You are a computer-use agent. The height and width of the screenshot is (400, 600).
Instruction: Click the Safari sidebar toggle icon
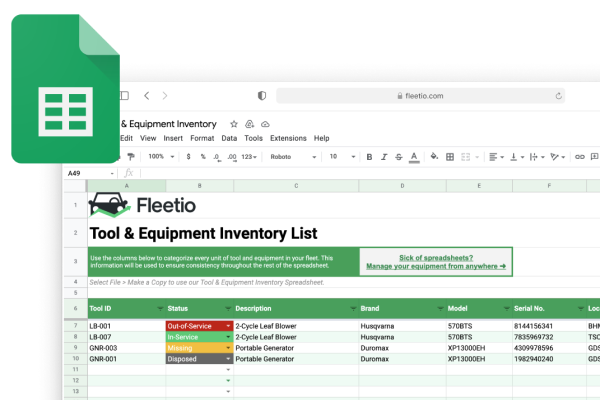[124, 96]
